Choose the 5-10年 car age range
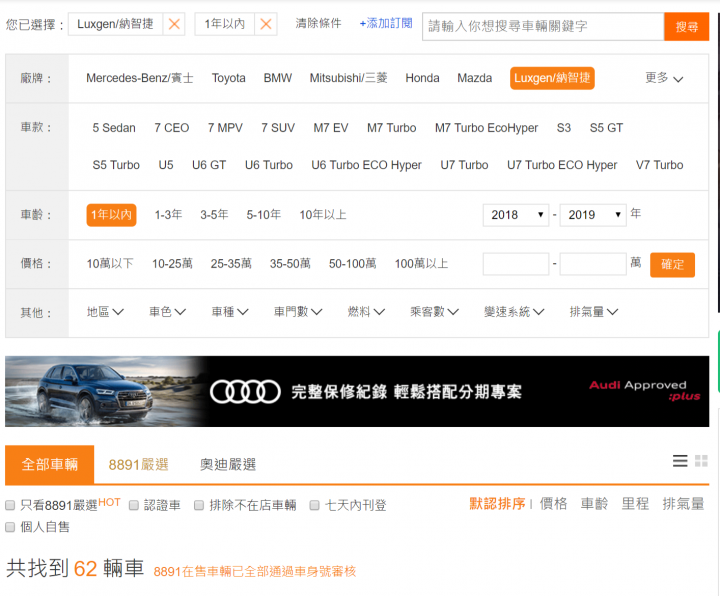 click(264, 215)
